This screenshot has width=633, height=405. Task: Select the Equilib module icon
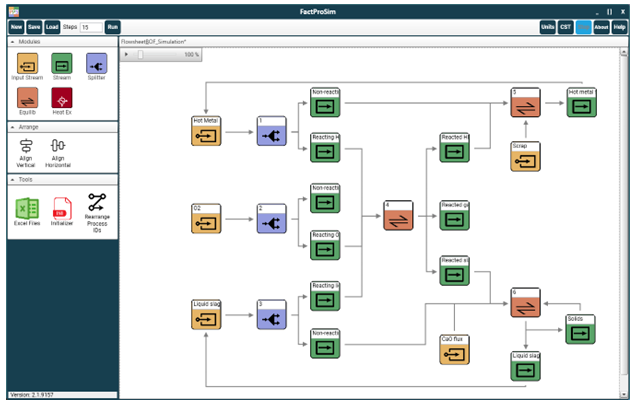pyautogui.click(x=27, y=98)
